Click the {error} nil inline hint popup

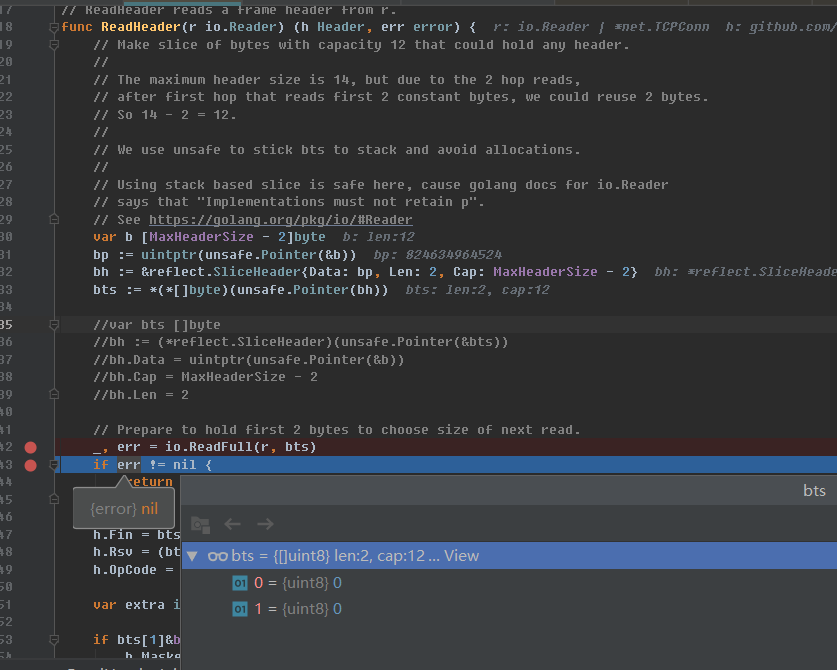click(x=123, y=508)
